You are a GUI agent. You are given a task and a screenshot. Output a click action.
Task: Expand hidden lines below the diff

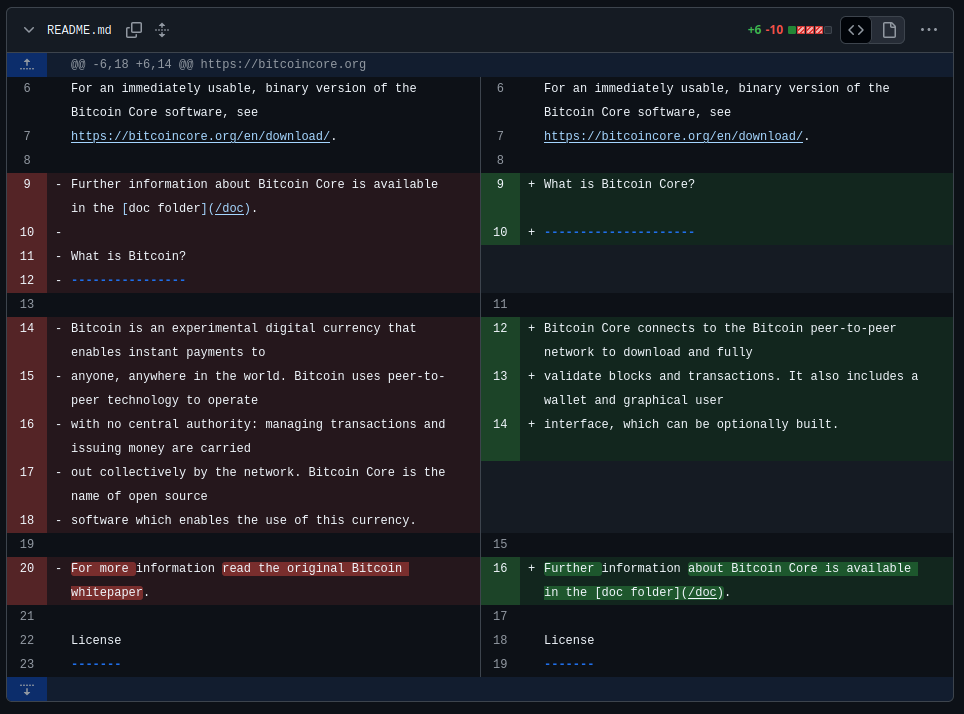tap(27, 689)
